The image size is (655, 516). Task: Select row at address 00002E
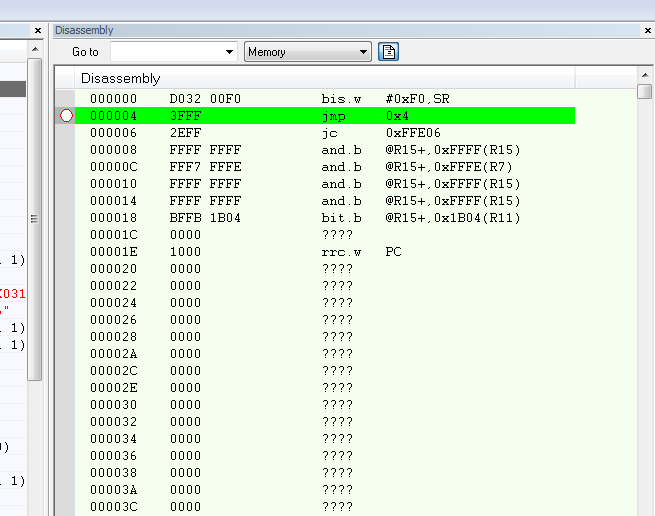(x=325, y=388)
